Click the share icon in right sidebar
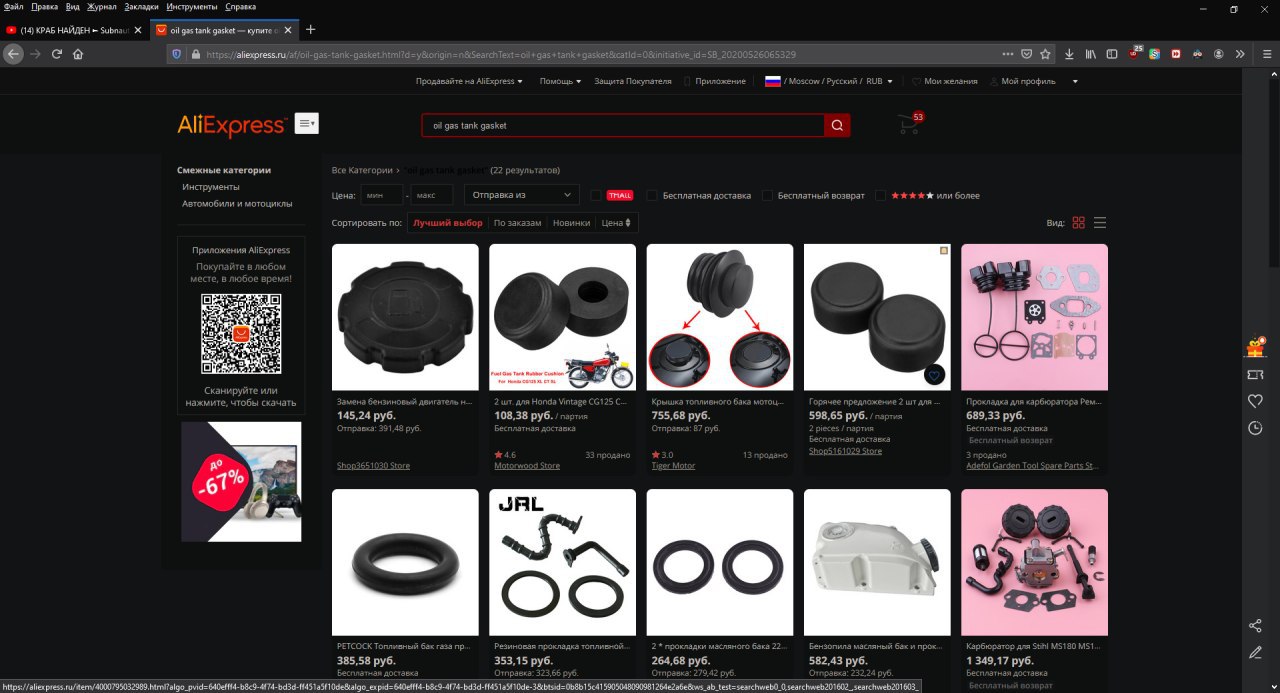Image resolution: width=1280 pixels, height=693 pixels. point(1255,626)
